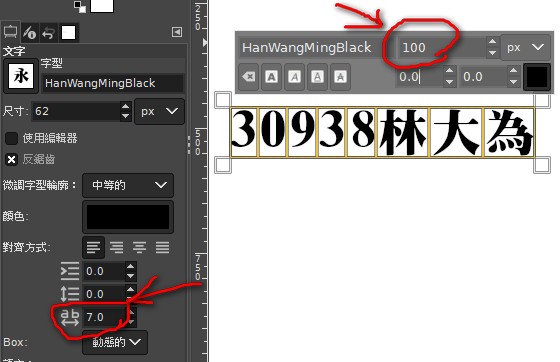Switch to the Device Status tab

30,33
